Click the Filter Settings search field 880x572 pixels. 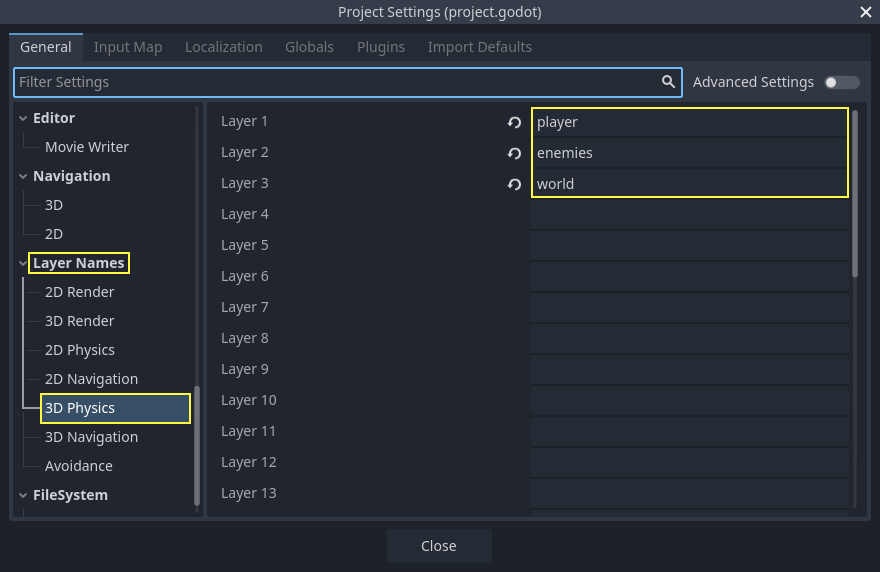coord(335,82)
